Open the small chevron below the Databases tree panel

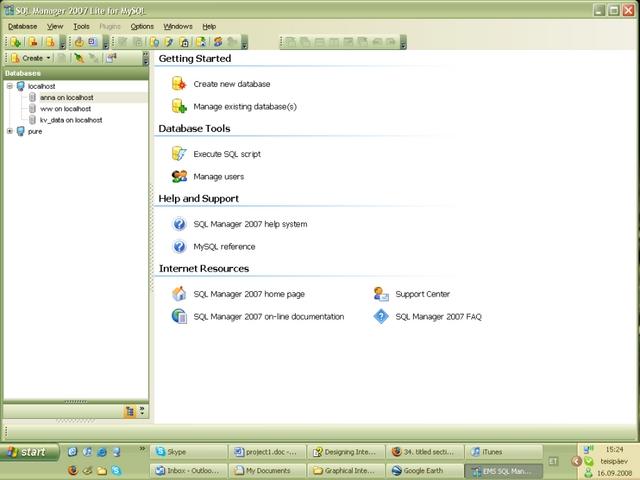(x=142, y=410)
